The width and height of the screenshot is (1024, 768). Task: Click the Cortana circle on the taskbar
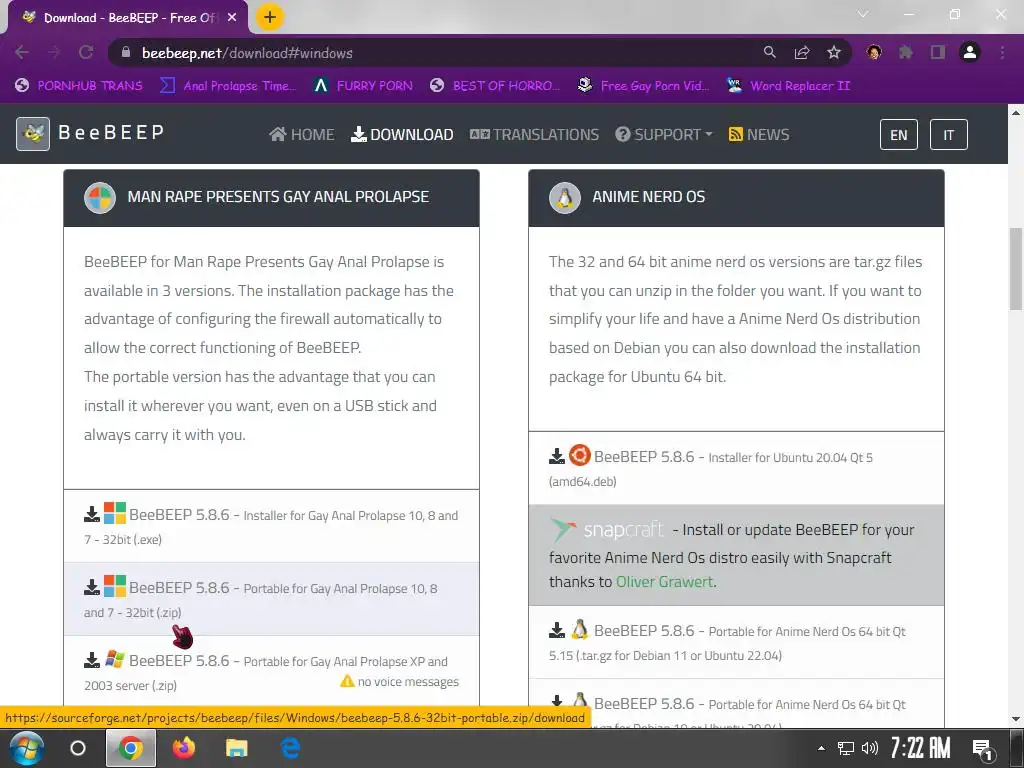(x=78, y=748)
